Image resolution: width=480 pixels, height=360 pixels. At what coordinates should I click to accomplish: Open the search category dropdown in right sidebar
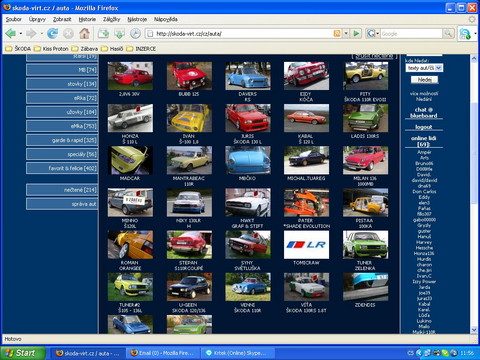(424, 68)
